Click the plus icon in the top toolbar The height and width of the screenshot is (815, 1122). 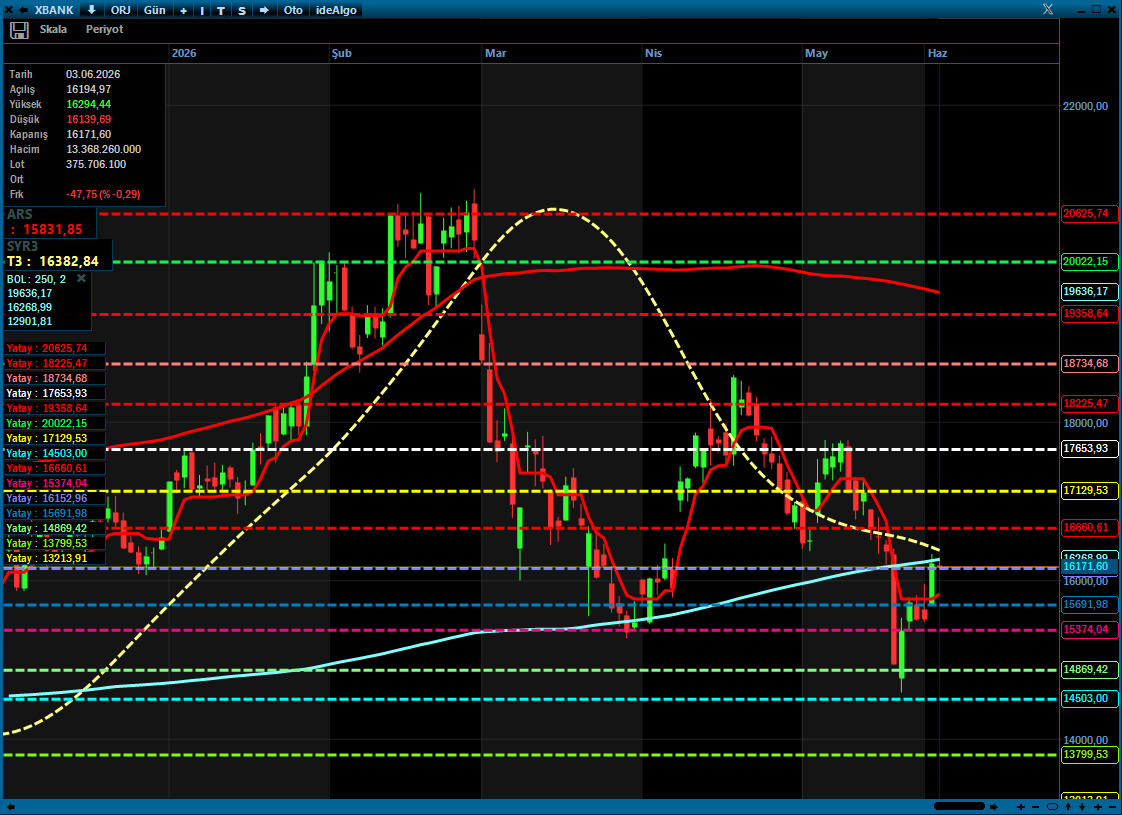[x=184, y=10]
